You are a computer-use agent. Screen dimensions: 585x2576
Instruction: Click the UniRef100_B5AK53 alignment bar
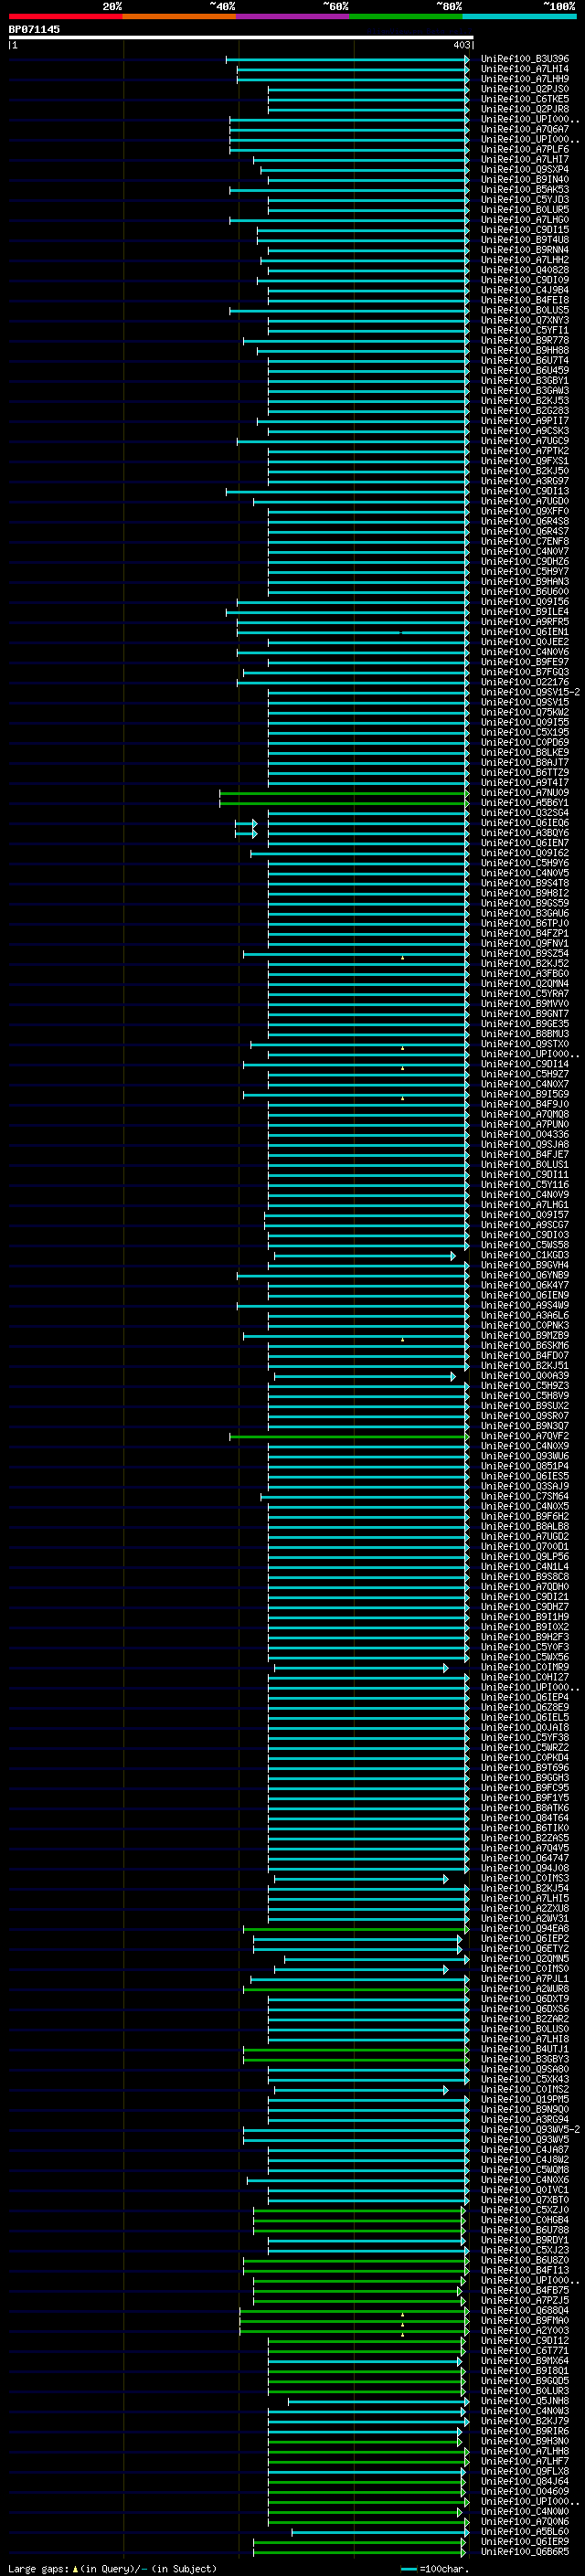tap(349, 190)
